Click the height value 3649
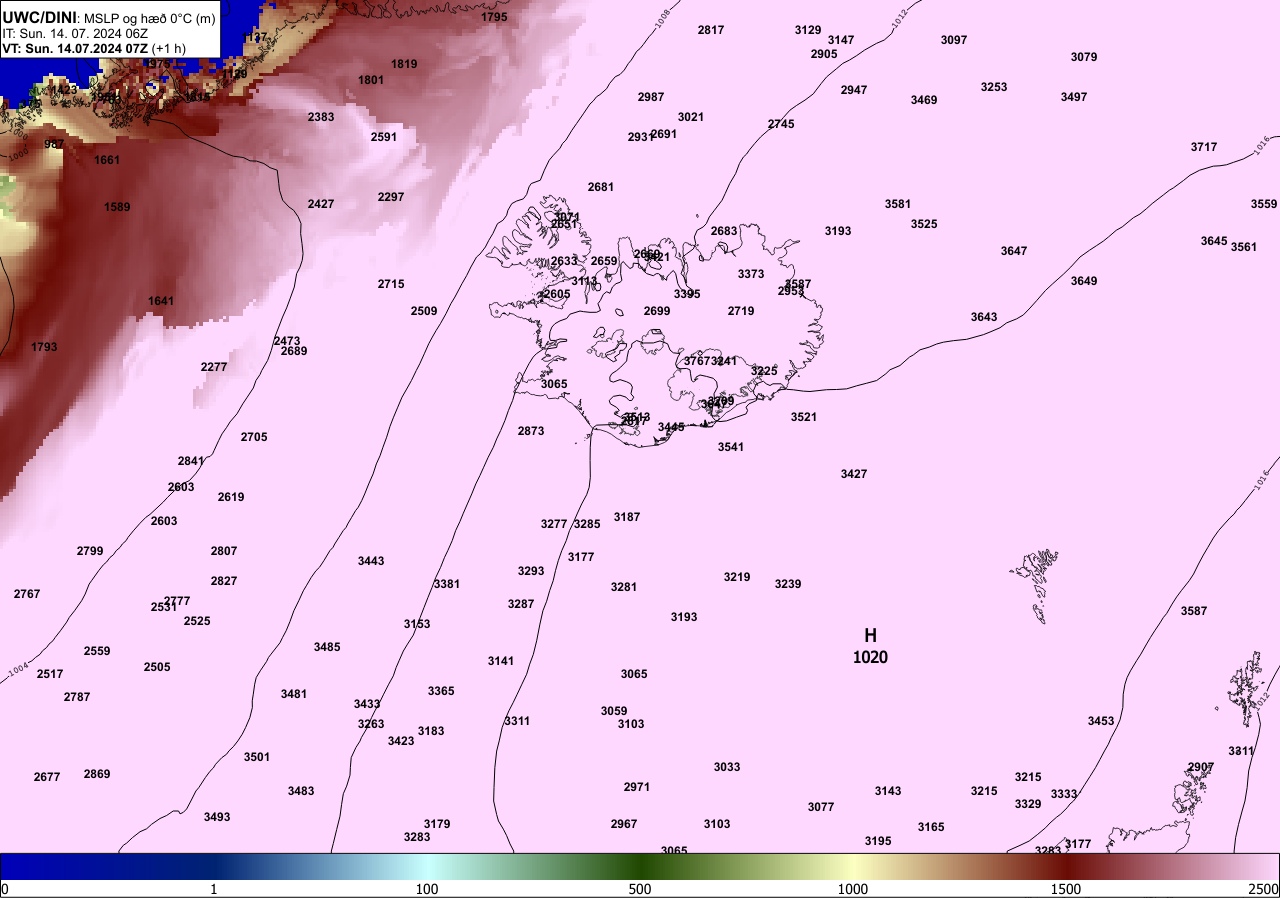The height and width of the screenshot is (898, 1280). click(x=1084, y=281)
